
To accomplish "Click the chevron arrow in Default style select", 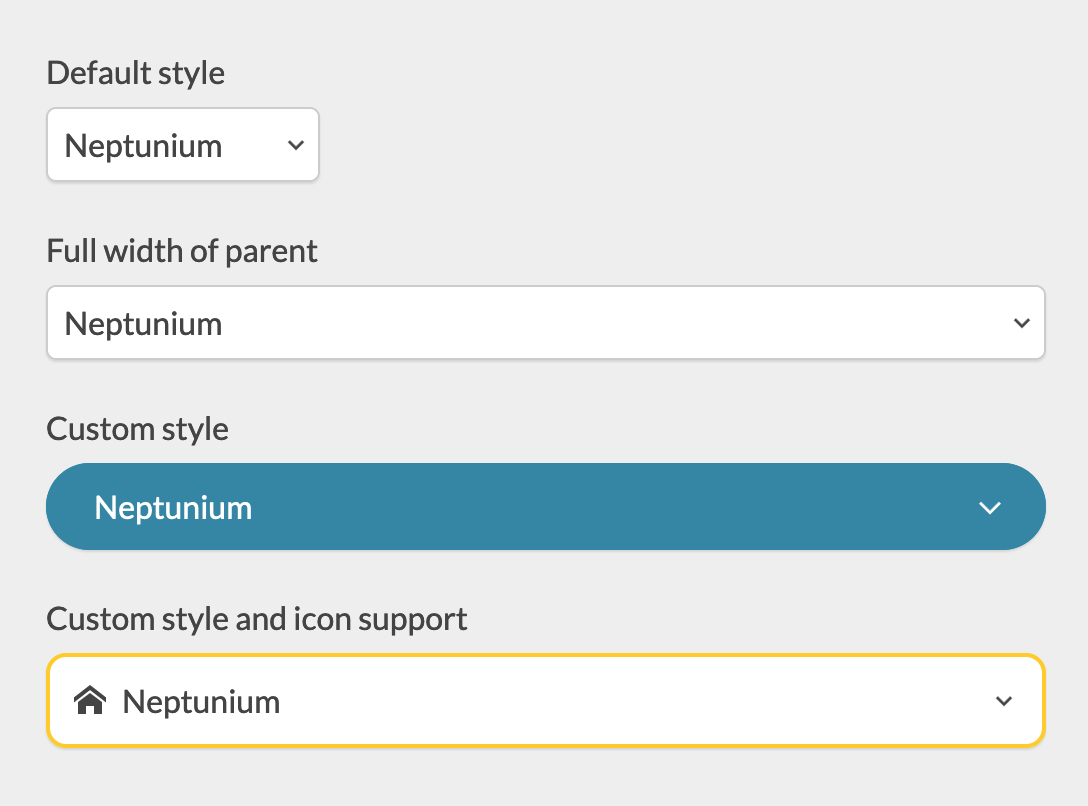I will click(295, 146).
